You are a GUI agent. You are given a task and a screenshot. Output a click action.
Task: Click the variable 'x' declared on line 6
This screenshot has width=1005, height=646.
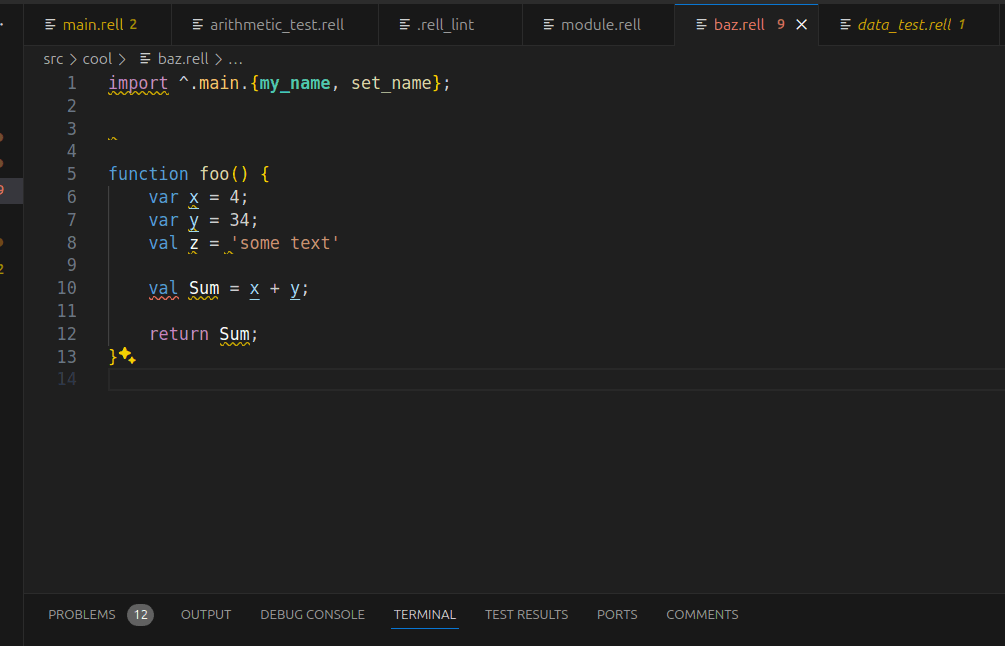point(194,197)
